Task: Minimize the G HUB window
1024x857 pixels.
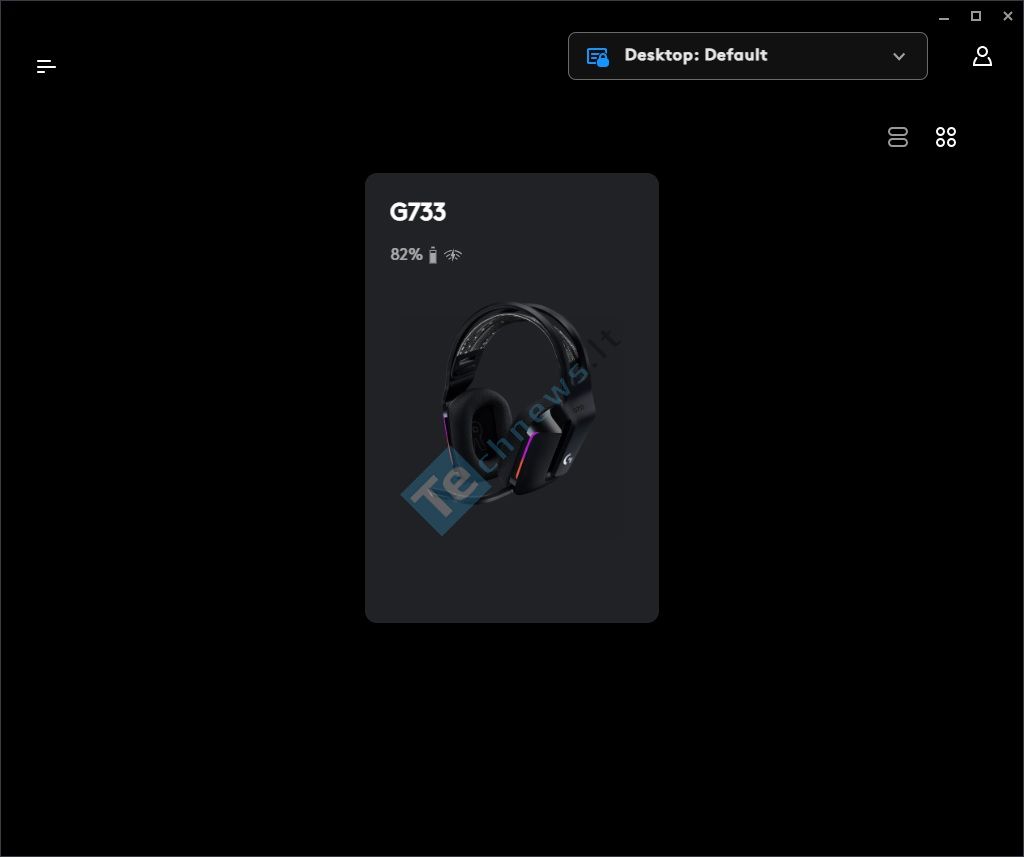Action: click(x=944, y=18)
